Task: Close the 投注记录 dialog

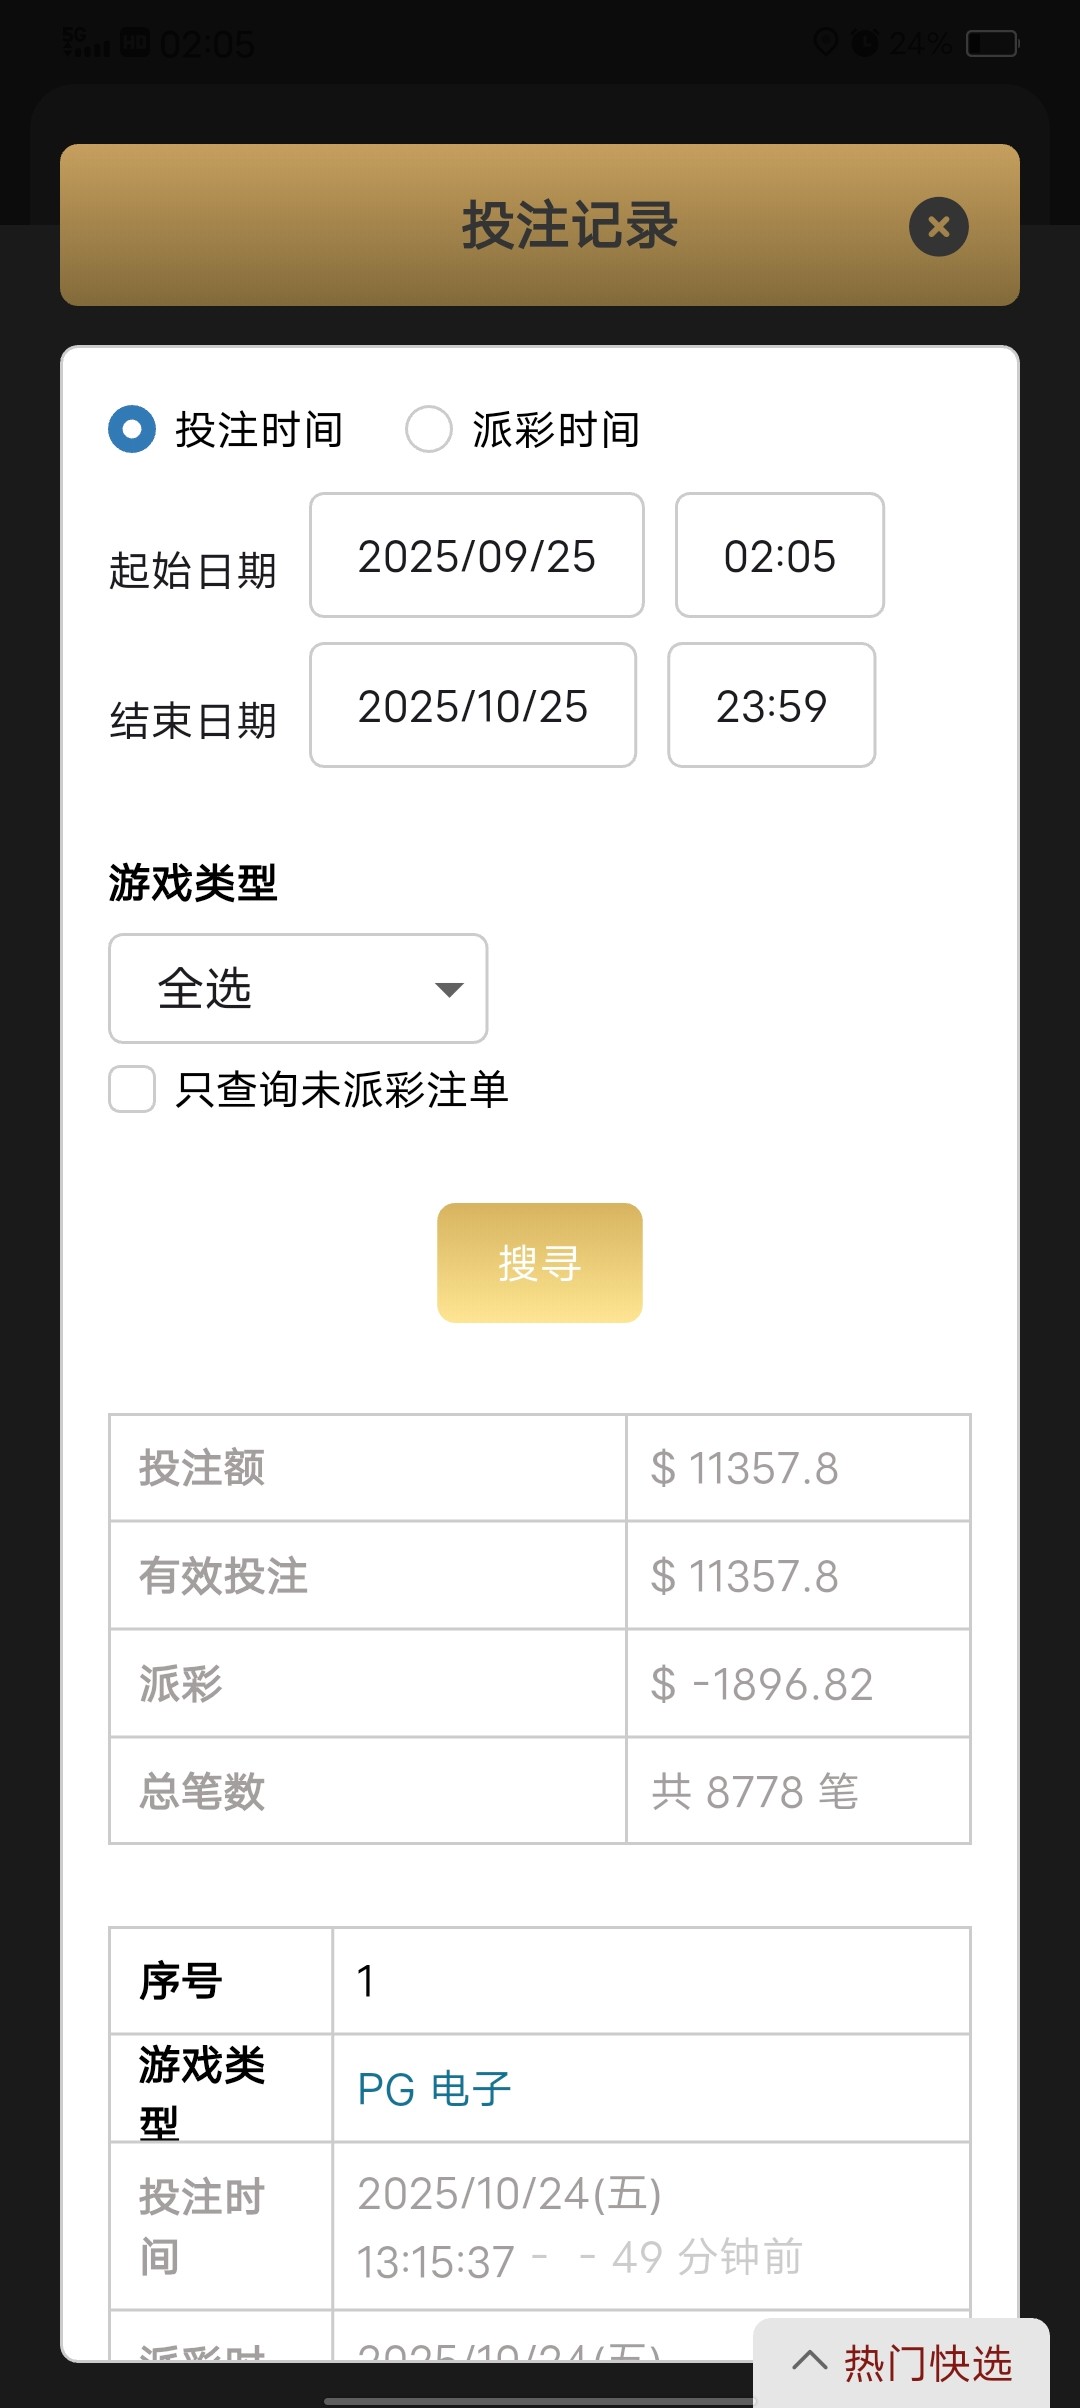Action: [938, 227]
